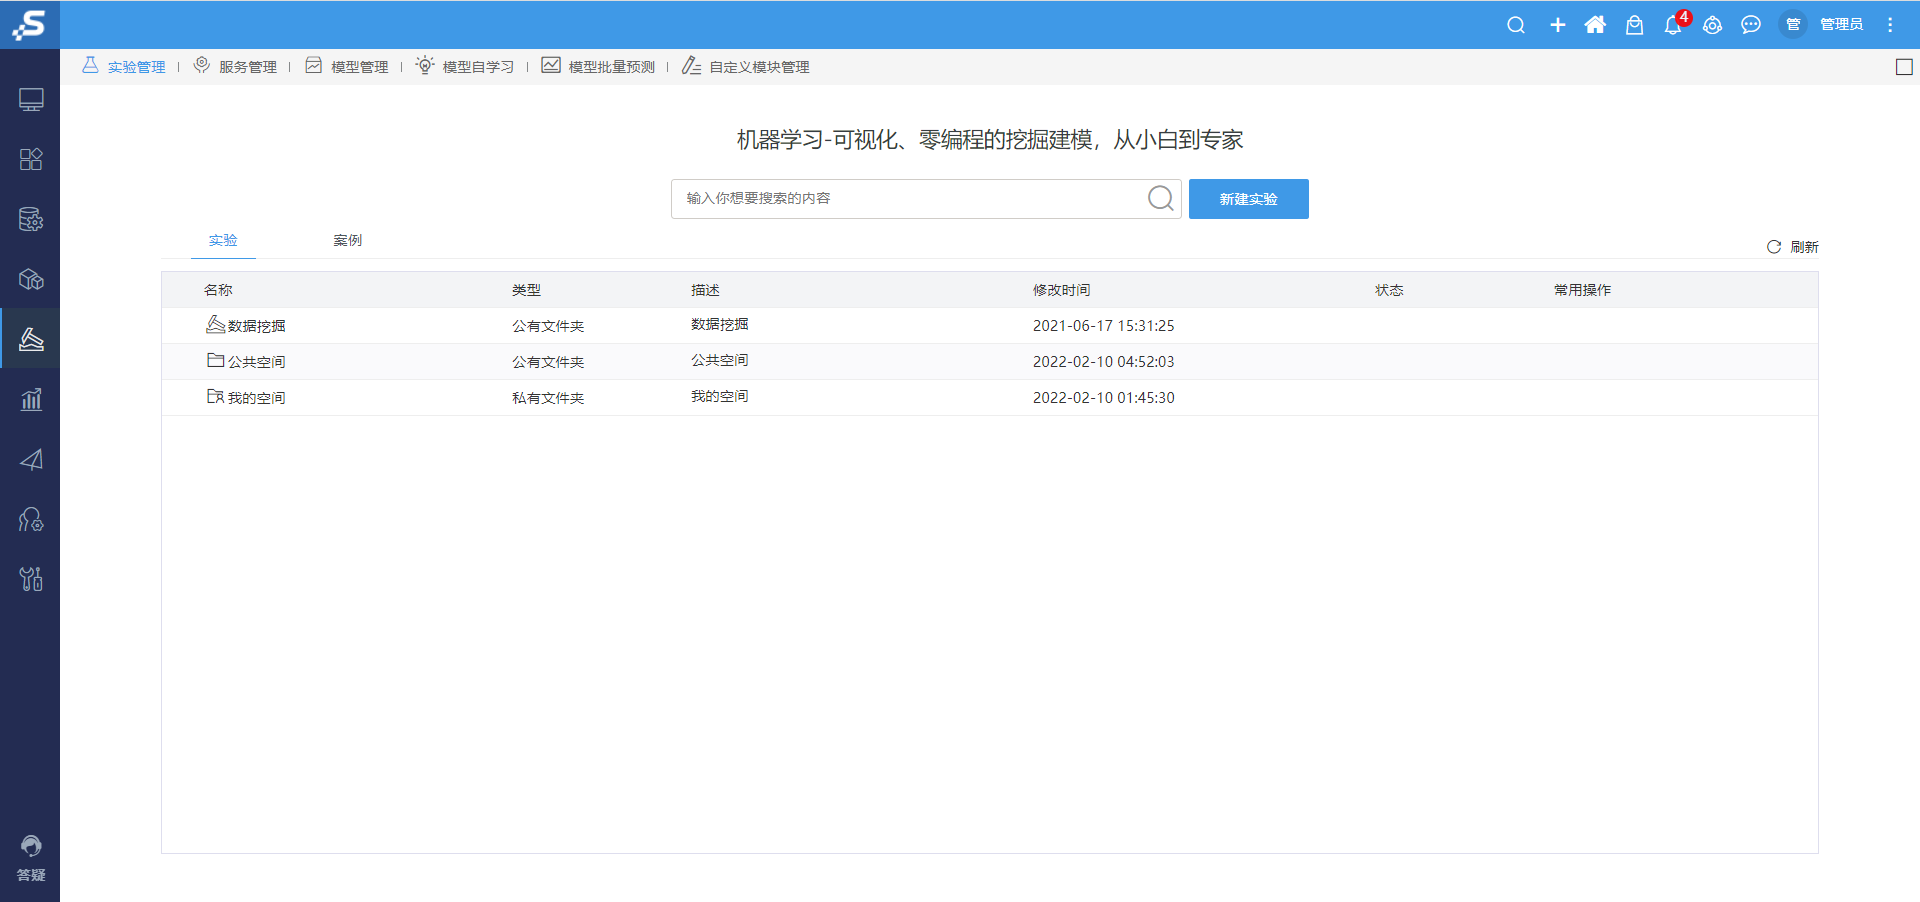The image size is (1920, 902).
Task: Click the skin theme icon in top bar
Action: click(x=1712, y=25)
